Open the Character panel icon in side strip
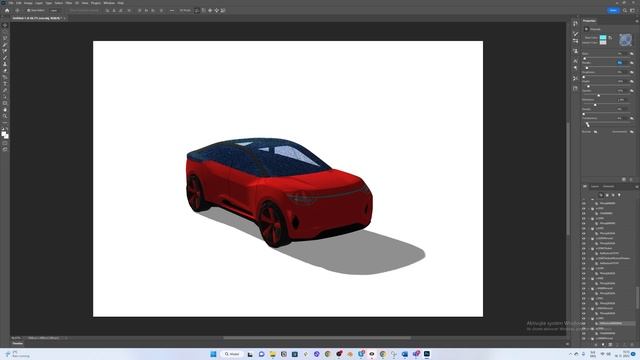Screen dimensions: 640x360 coord(576,61)
